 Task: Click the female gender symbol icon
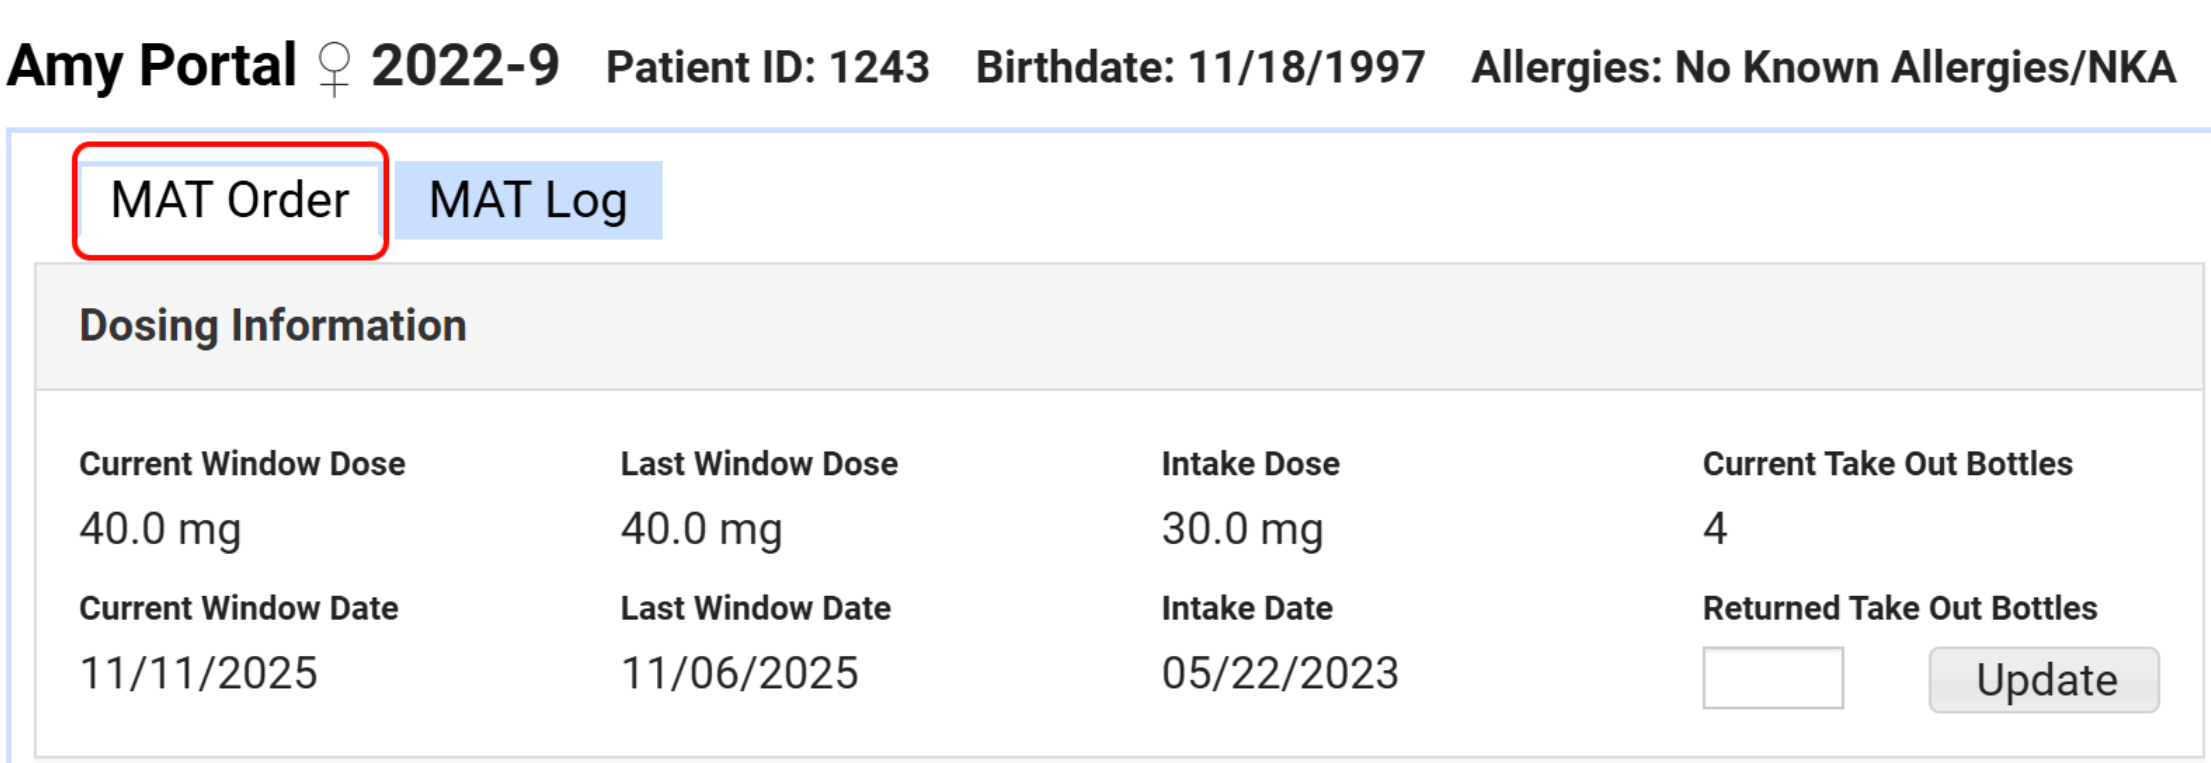coord(334,68)
